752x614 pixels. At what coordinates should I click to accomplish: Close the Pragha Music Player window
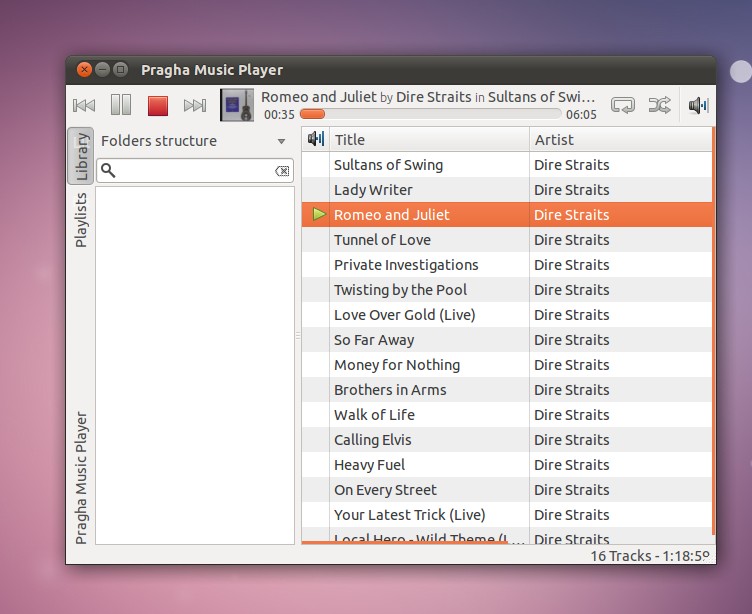(84, 70)
